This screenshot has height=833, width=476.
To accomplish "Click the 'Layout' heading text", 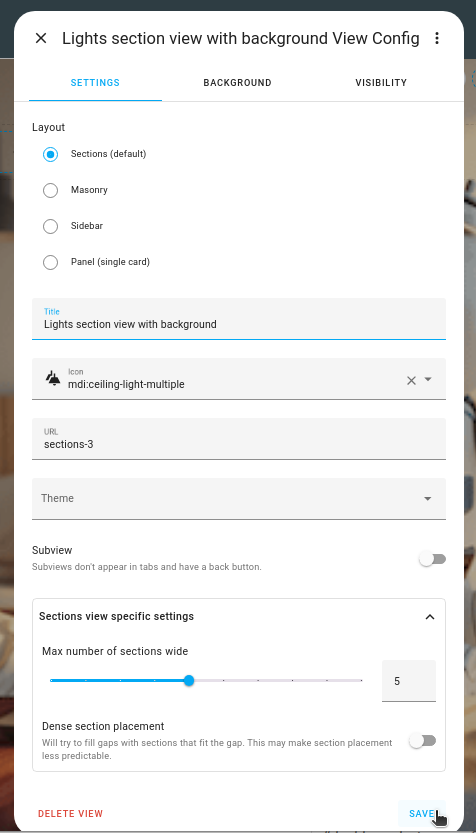I will (48, 128).
